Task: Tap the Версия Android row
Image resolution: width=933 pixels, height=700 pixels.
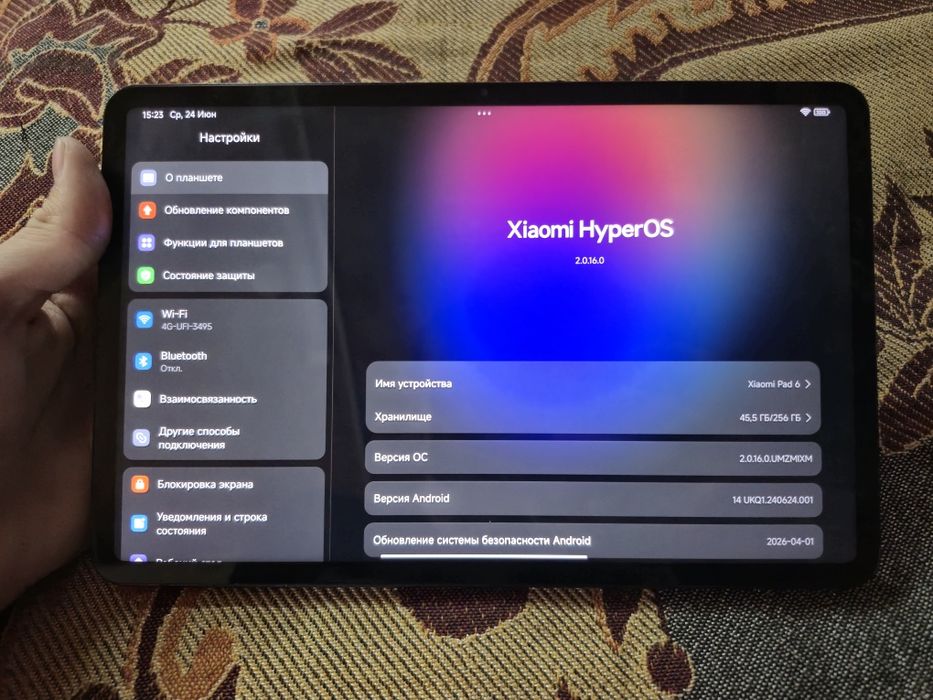Action: click(593, 499)
